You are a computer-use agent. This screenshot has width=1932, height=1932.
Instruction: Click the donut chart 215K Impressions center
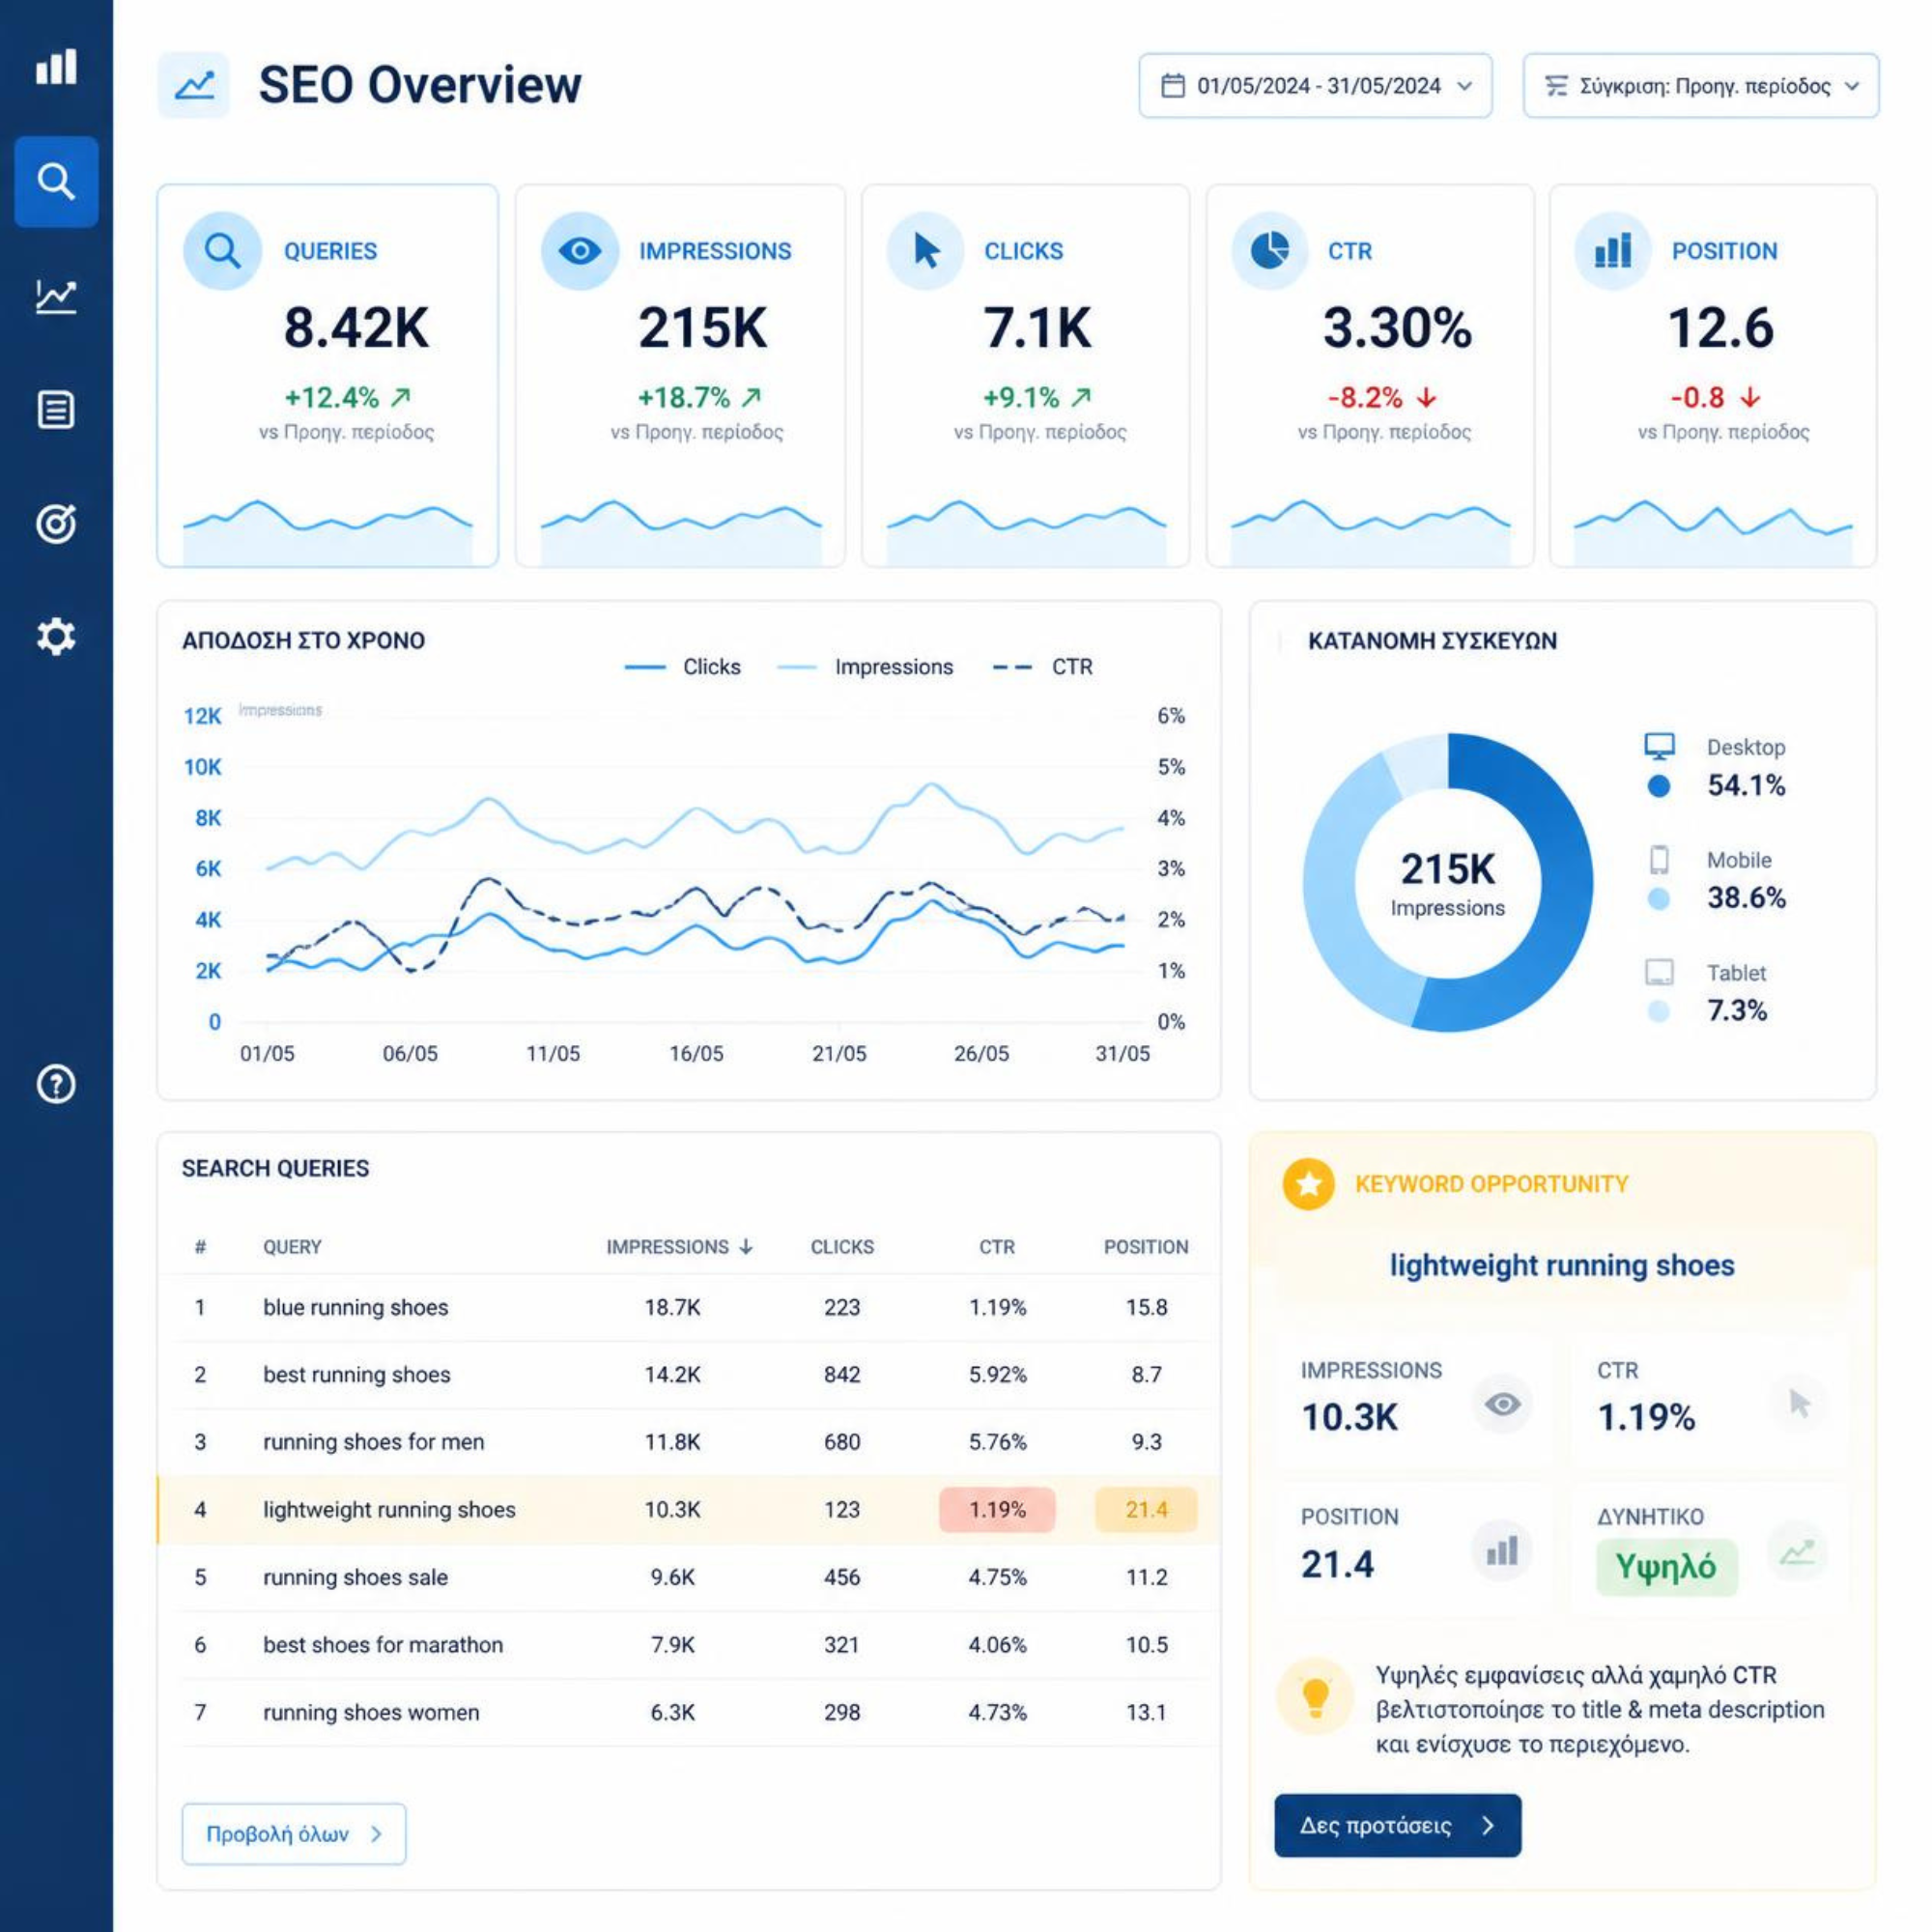point(1447,883)
